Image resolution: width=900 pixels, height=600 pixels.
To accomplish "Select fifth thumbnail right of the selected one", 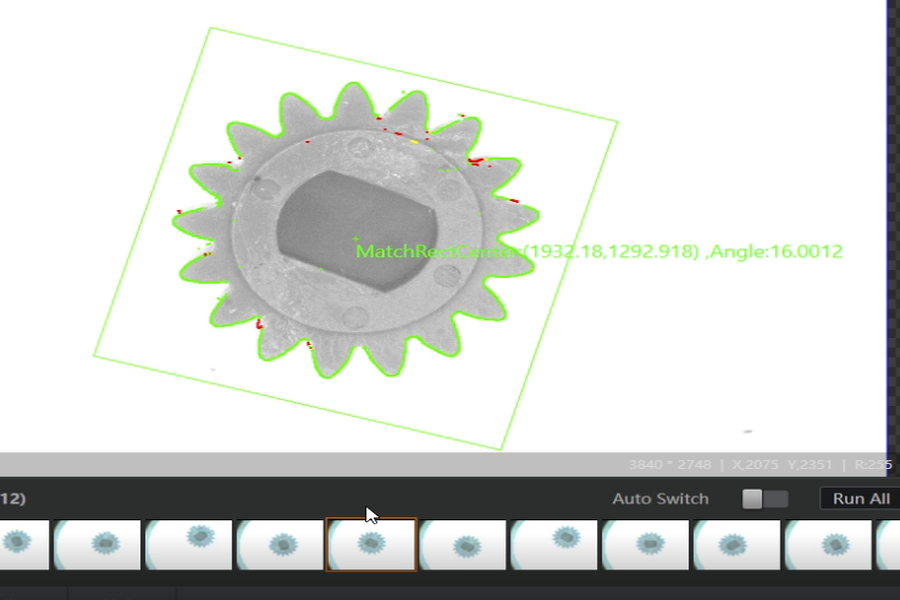I will [x=829, y=545].
